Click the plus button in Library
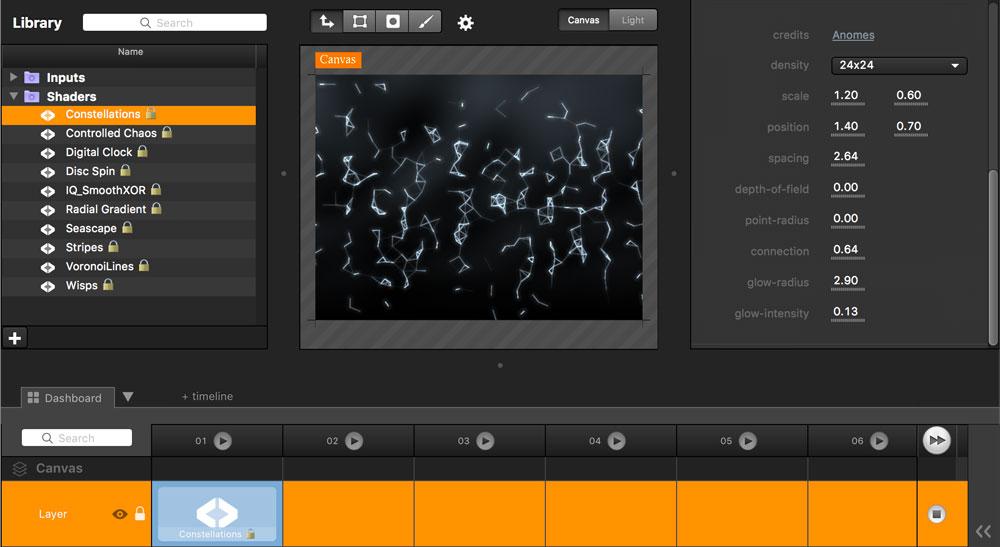Image resolution: width=1000 pixels, height=547 pixels. [15, 338]
